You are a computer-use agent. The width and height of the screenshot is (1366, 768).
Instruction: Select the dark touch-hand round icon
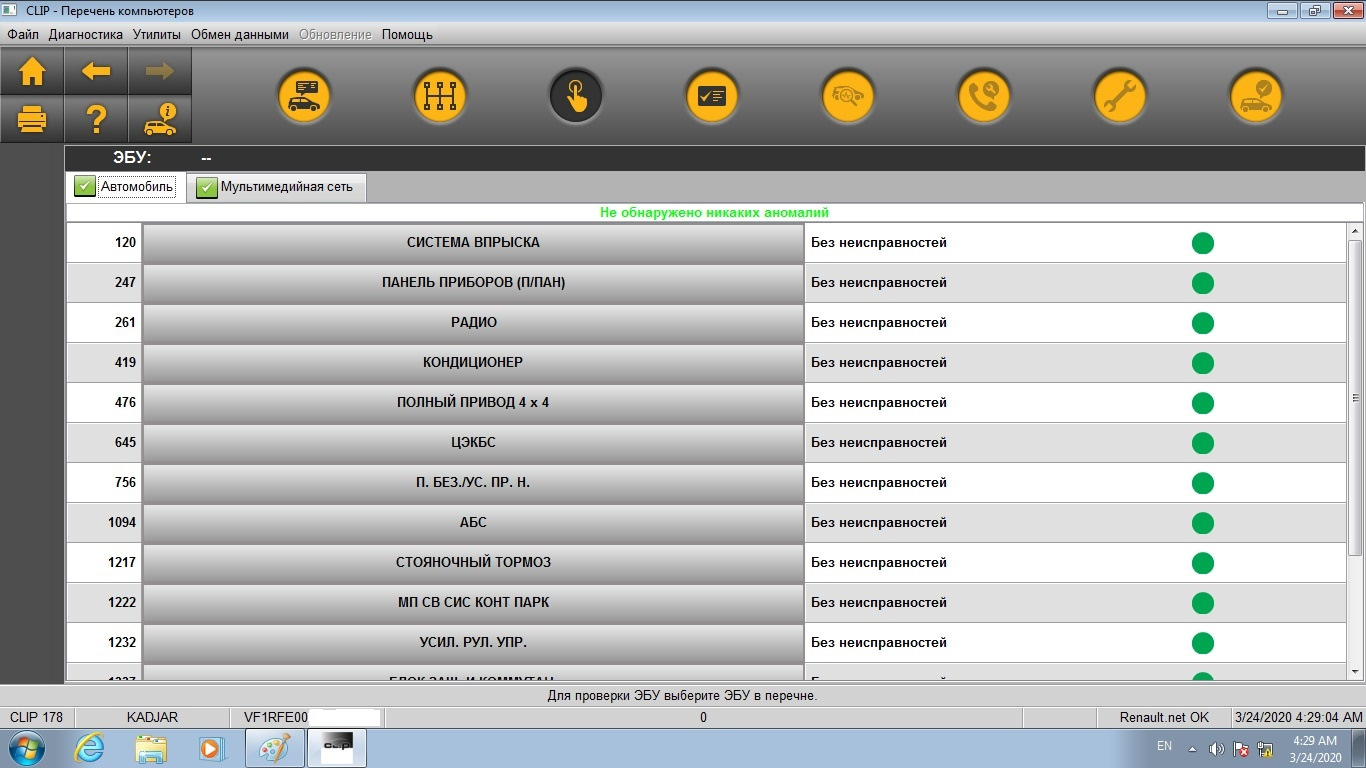tap(576, 96)
